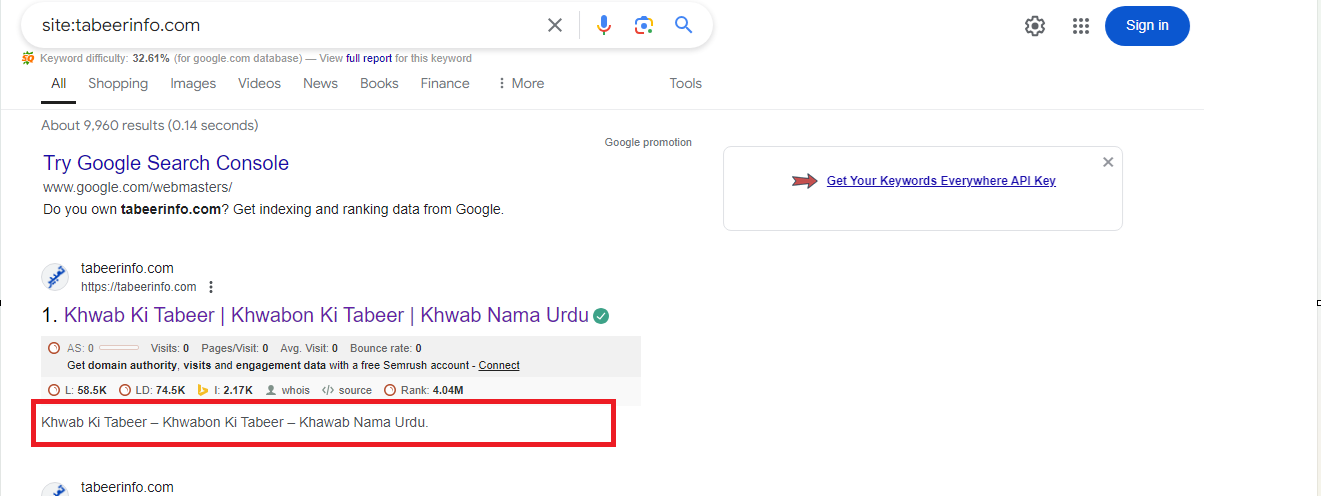Image resolution: width=1321 pixels, height=496 pixels.
Task: Open the Google apps grid icon
Action: [x=1081, y=26]
